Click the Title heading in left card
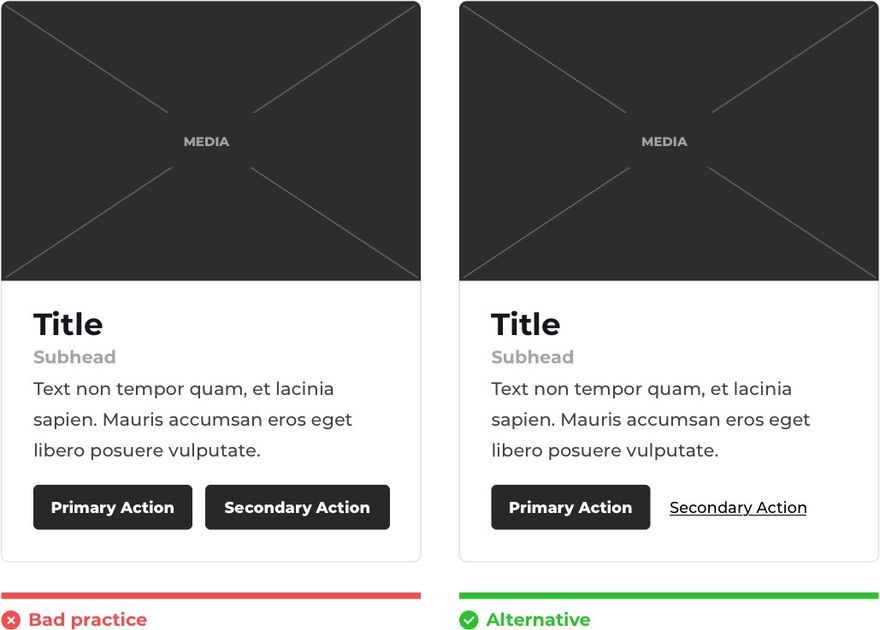This screenshot has width=880, height=630. coord(68,324)
